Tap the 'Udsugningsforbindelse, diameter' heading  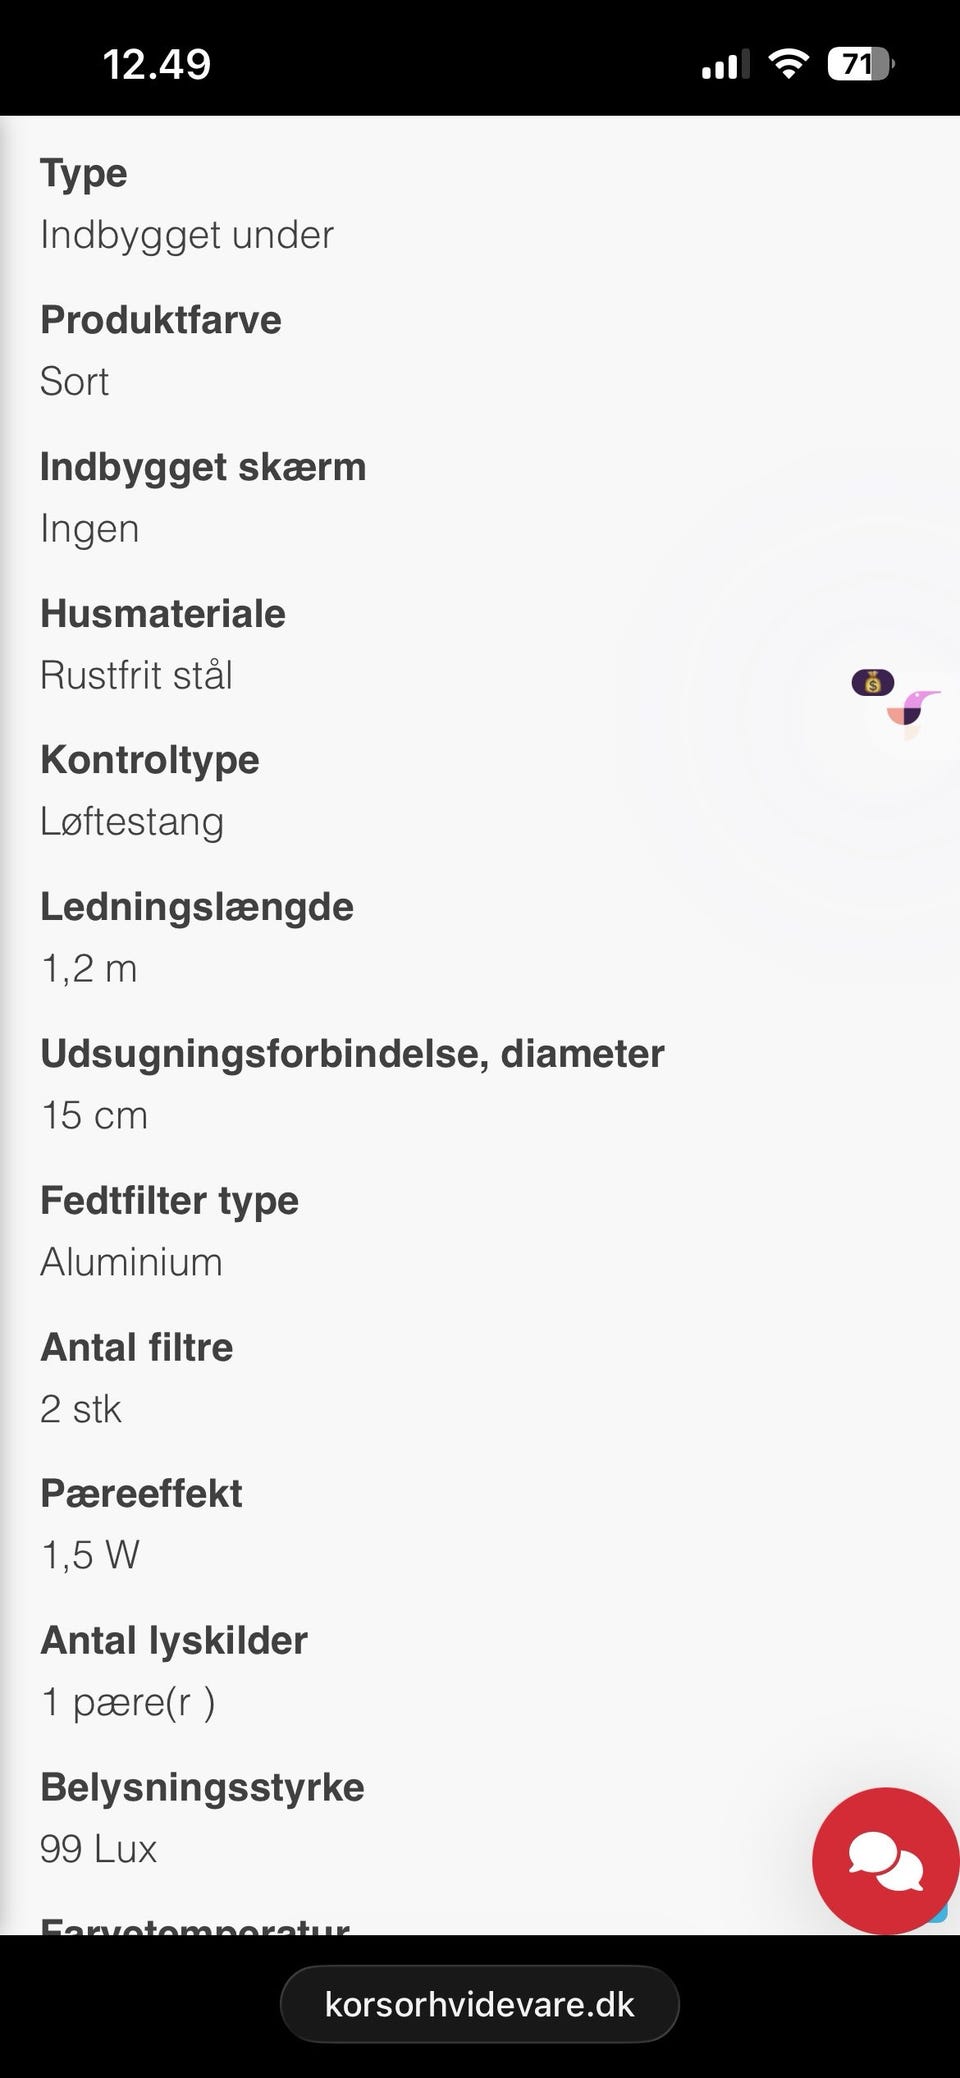coord(352,1054)
